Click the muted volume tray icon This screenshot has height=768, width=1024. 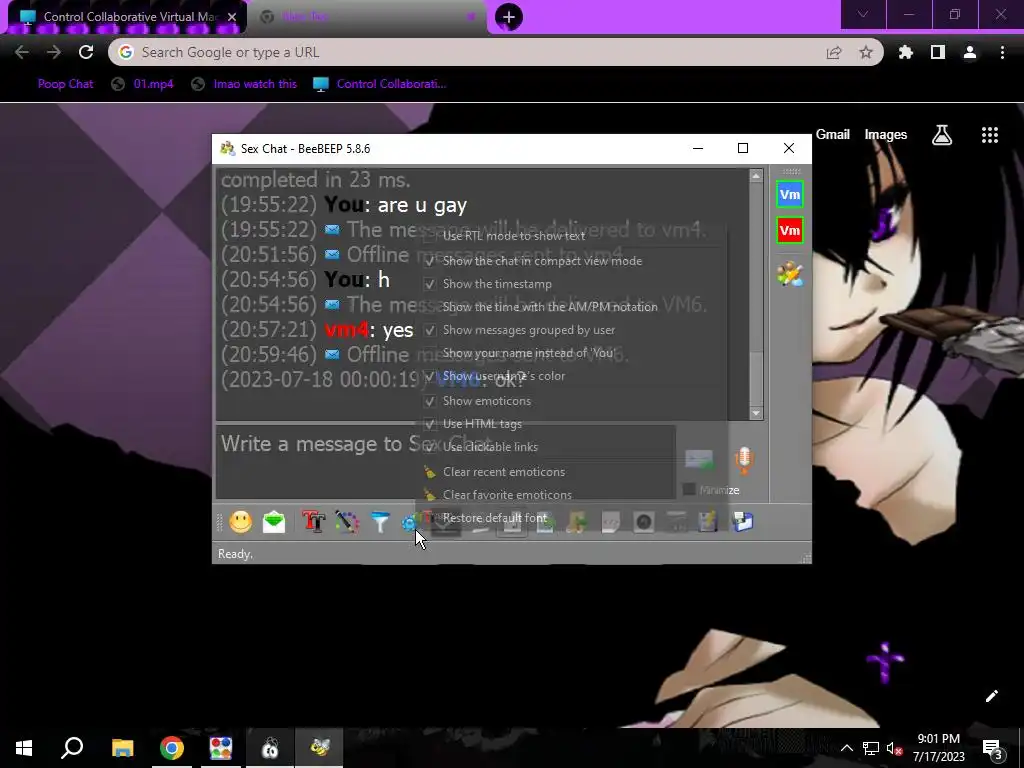(894, 748)
